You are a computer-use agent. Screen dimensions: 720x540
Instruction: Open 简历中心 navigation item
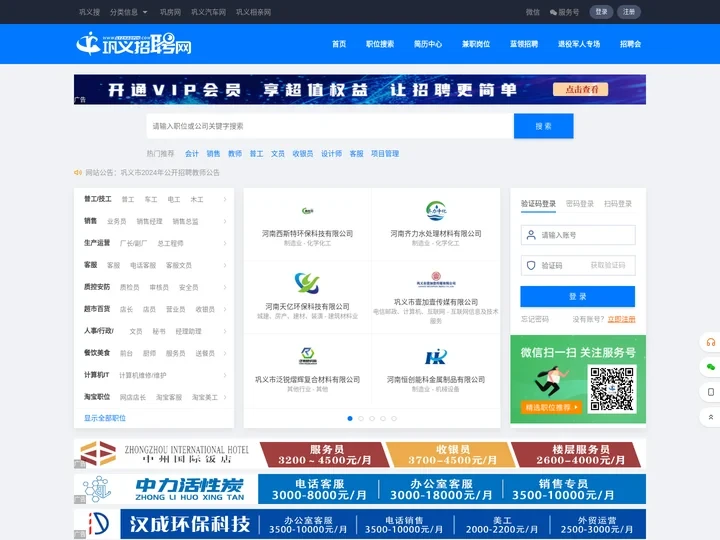point(428,44)
